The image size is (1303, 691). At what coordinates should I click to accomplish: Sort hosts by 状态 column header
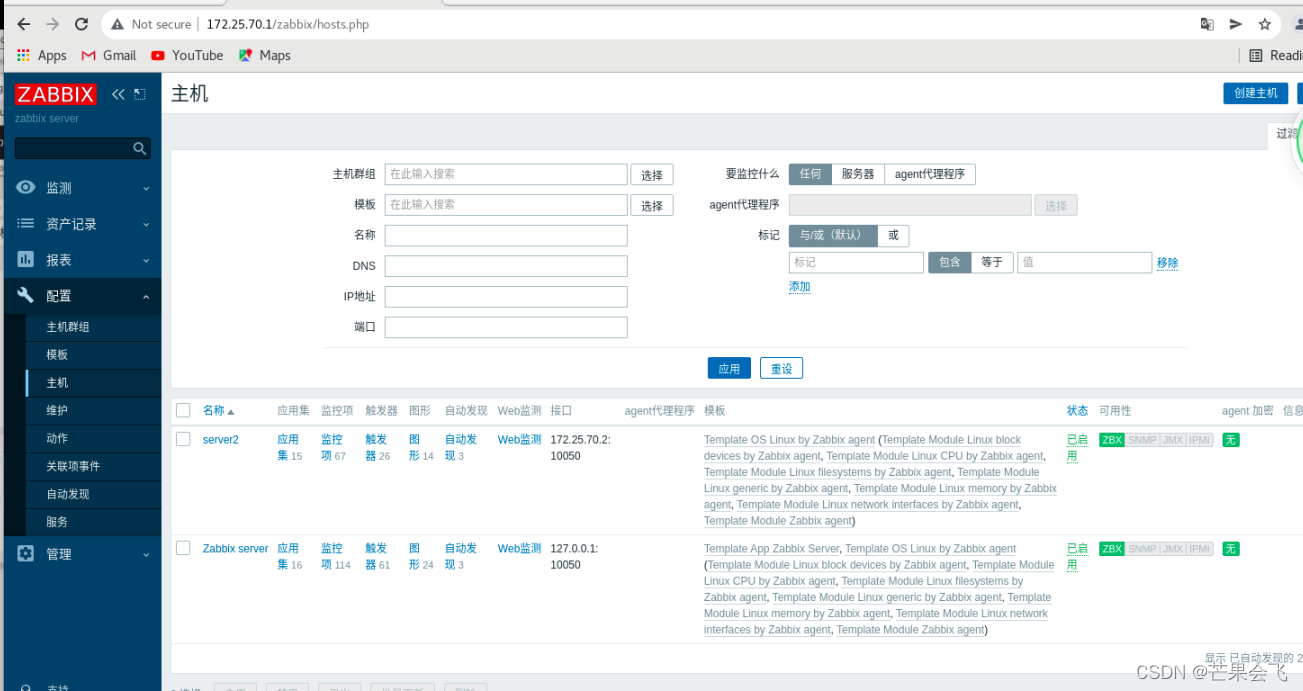1077,411
